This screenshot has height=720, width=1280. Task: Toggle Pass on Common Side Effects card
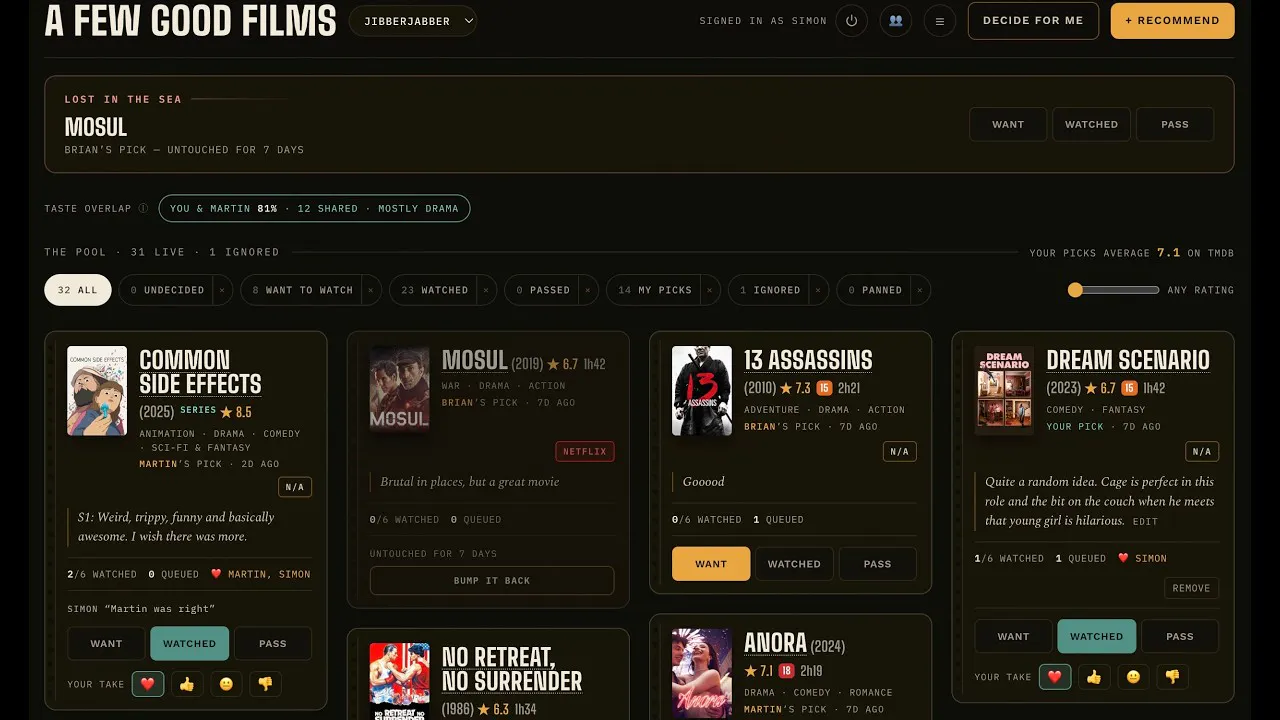click(273, 644)
